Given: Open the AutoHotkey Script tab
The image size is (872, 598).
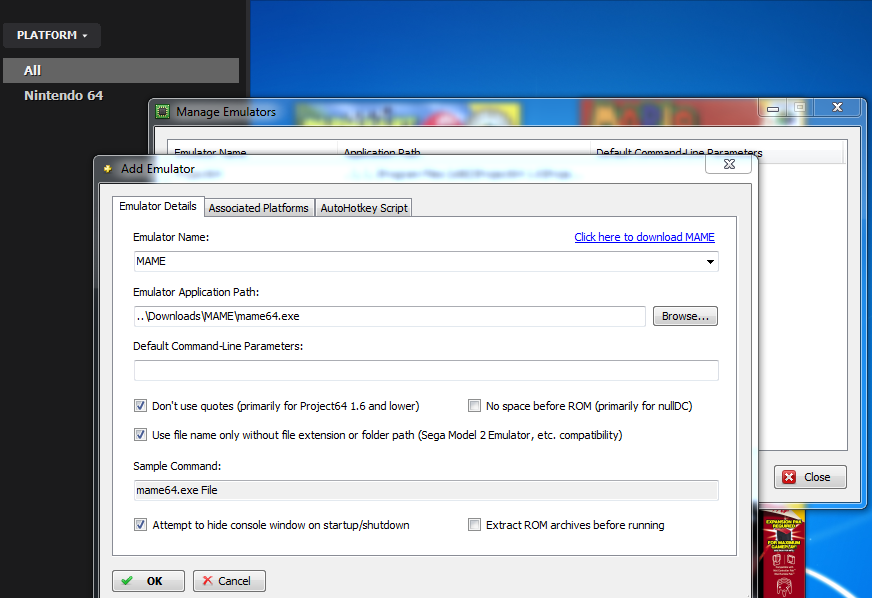Looking at the screenshot, I should click(x=364, y=208).
